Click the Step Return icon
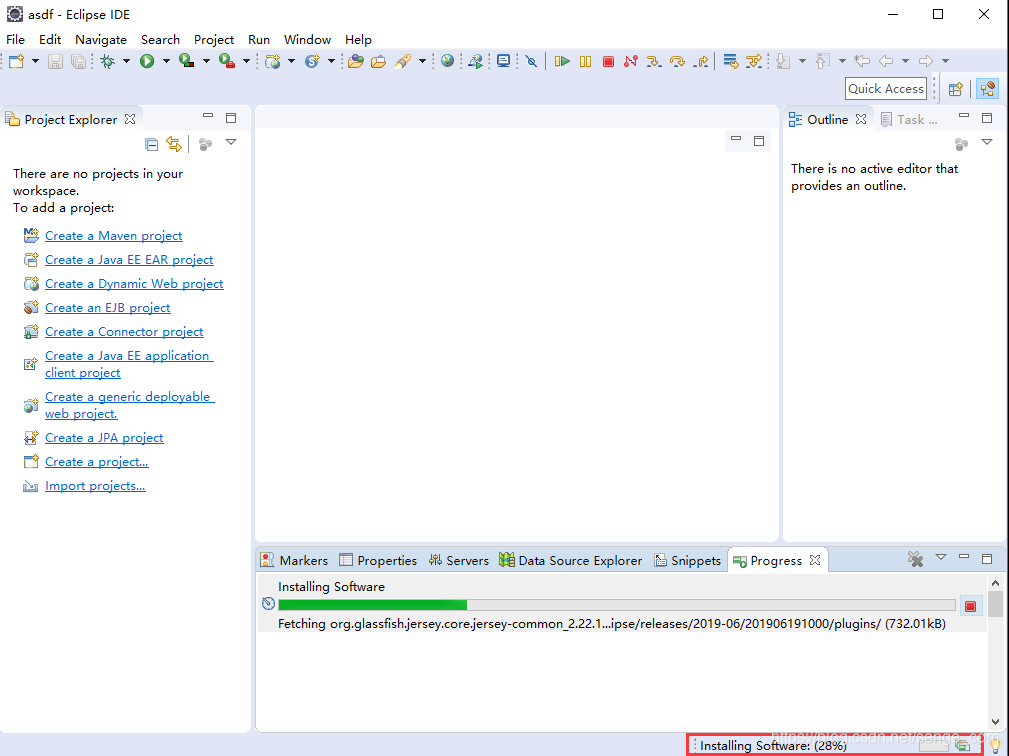 coord(701,61)
